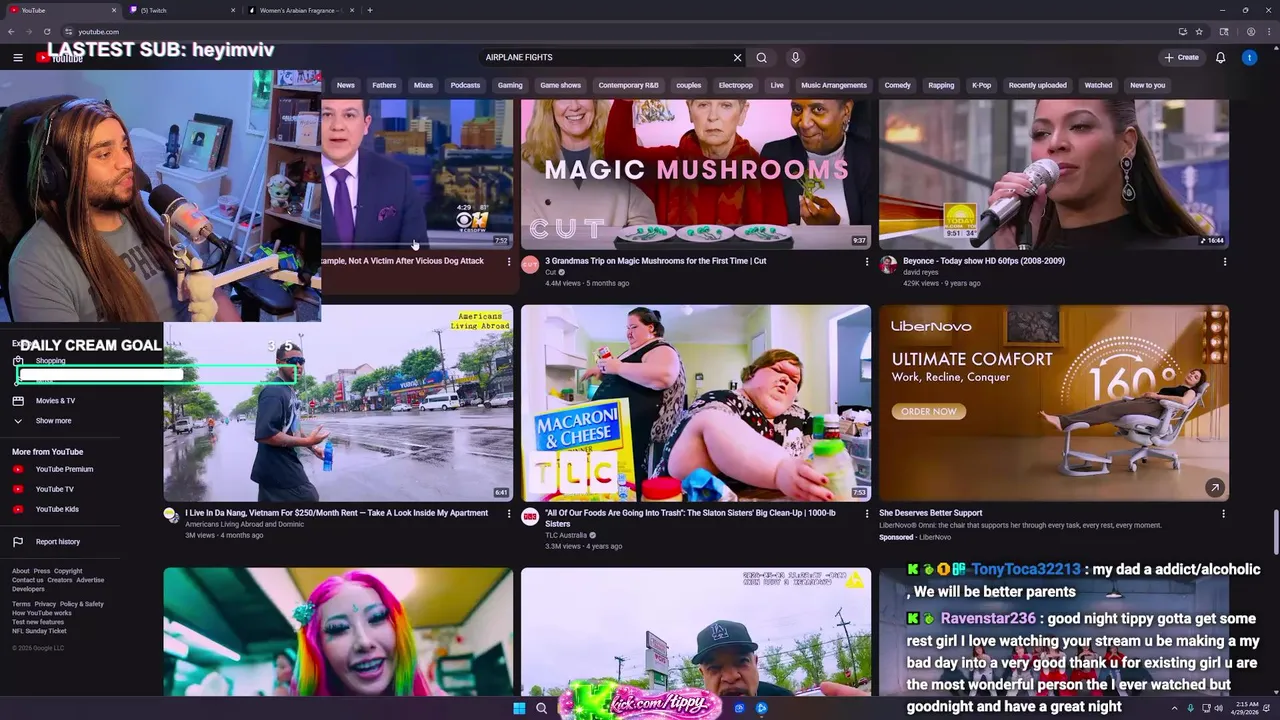Select the Electropop filter chip
1280x720 pixels.
click(x=735, y=85)
